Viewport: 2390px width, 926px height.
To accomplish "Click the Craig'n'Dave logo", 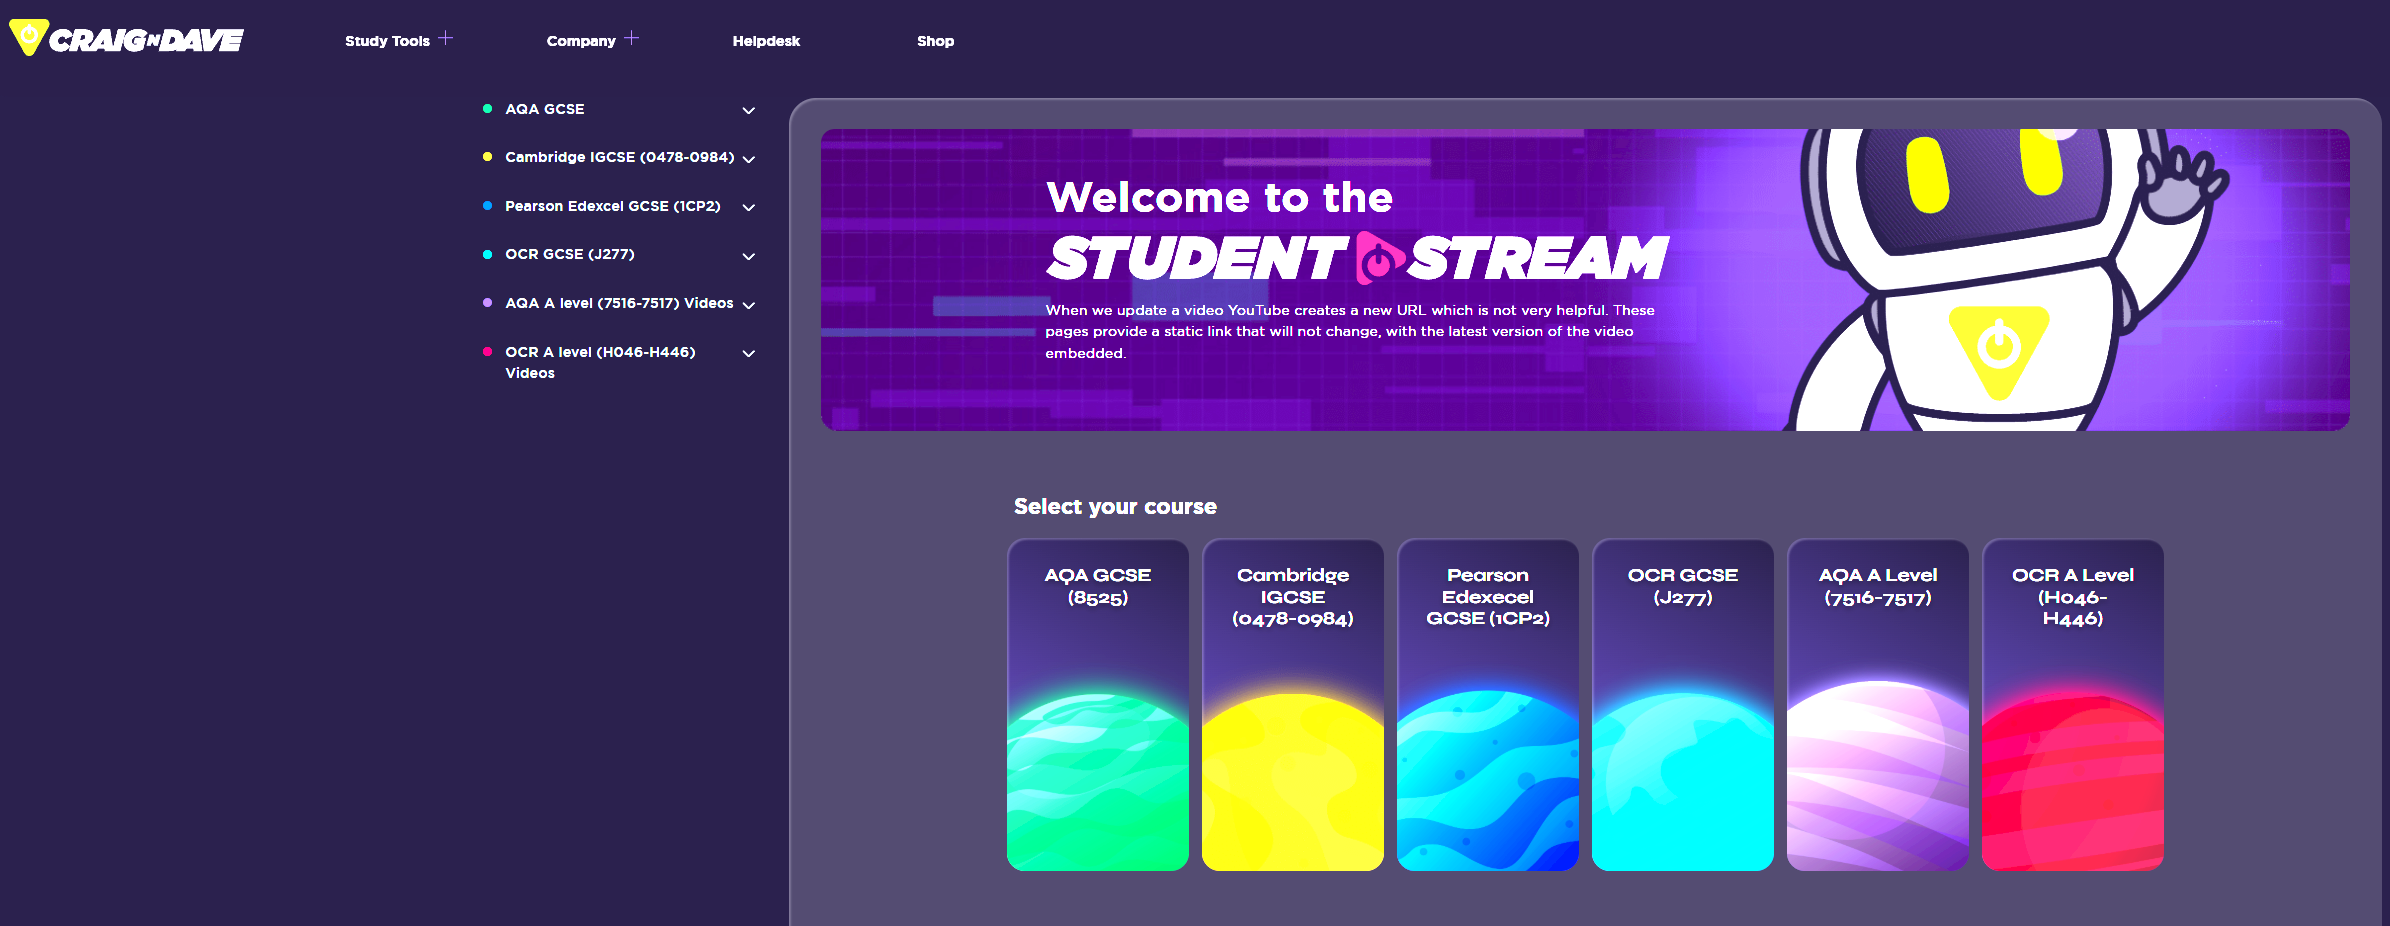I will tap(127, 39).
